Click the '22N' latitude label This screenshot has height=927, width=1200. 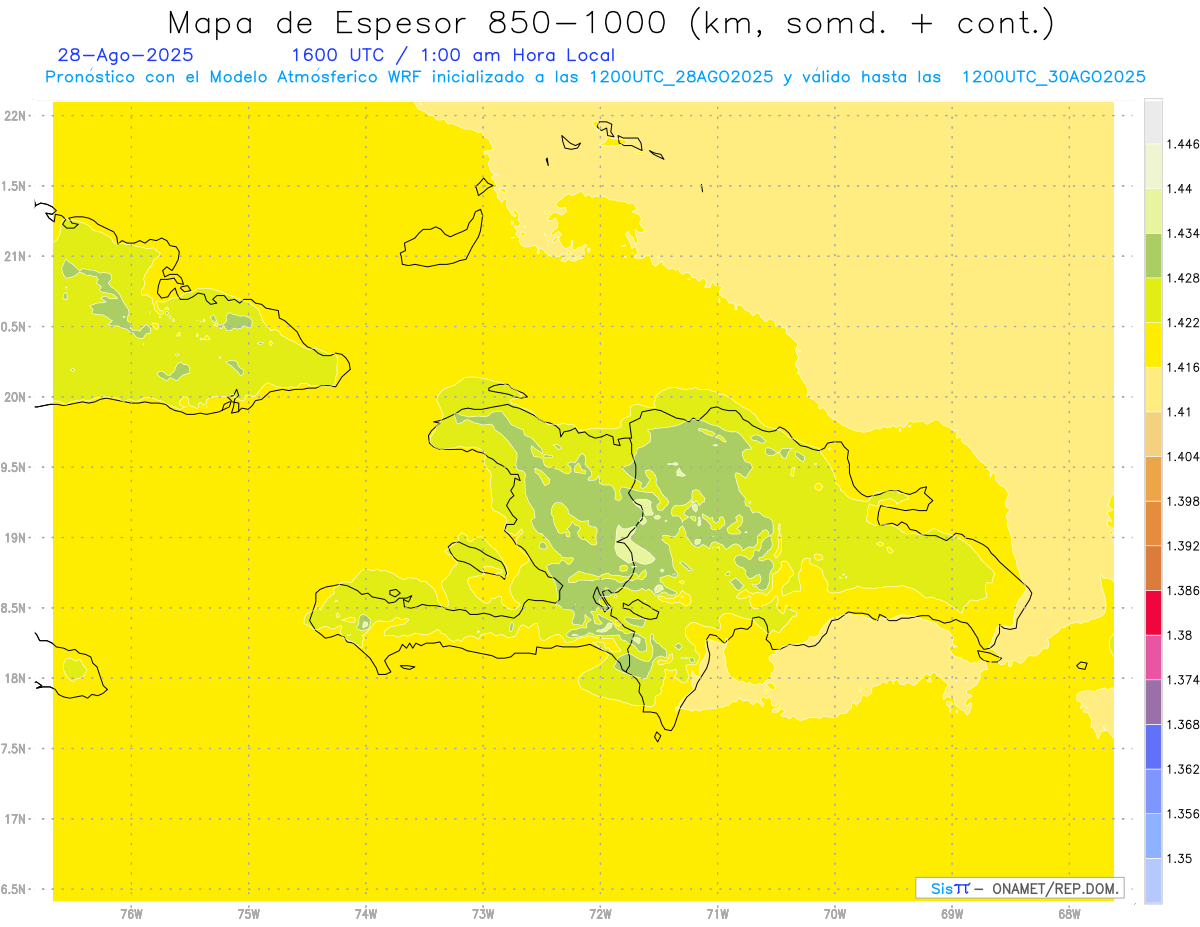15,116
